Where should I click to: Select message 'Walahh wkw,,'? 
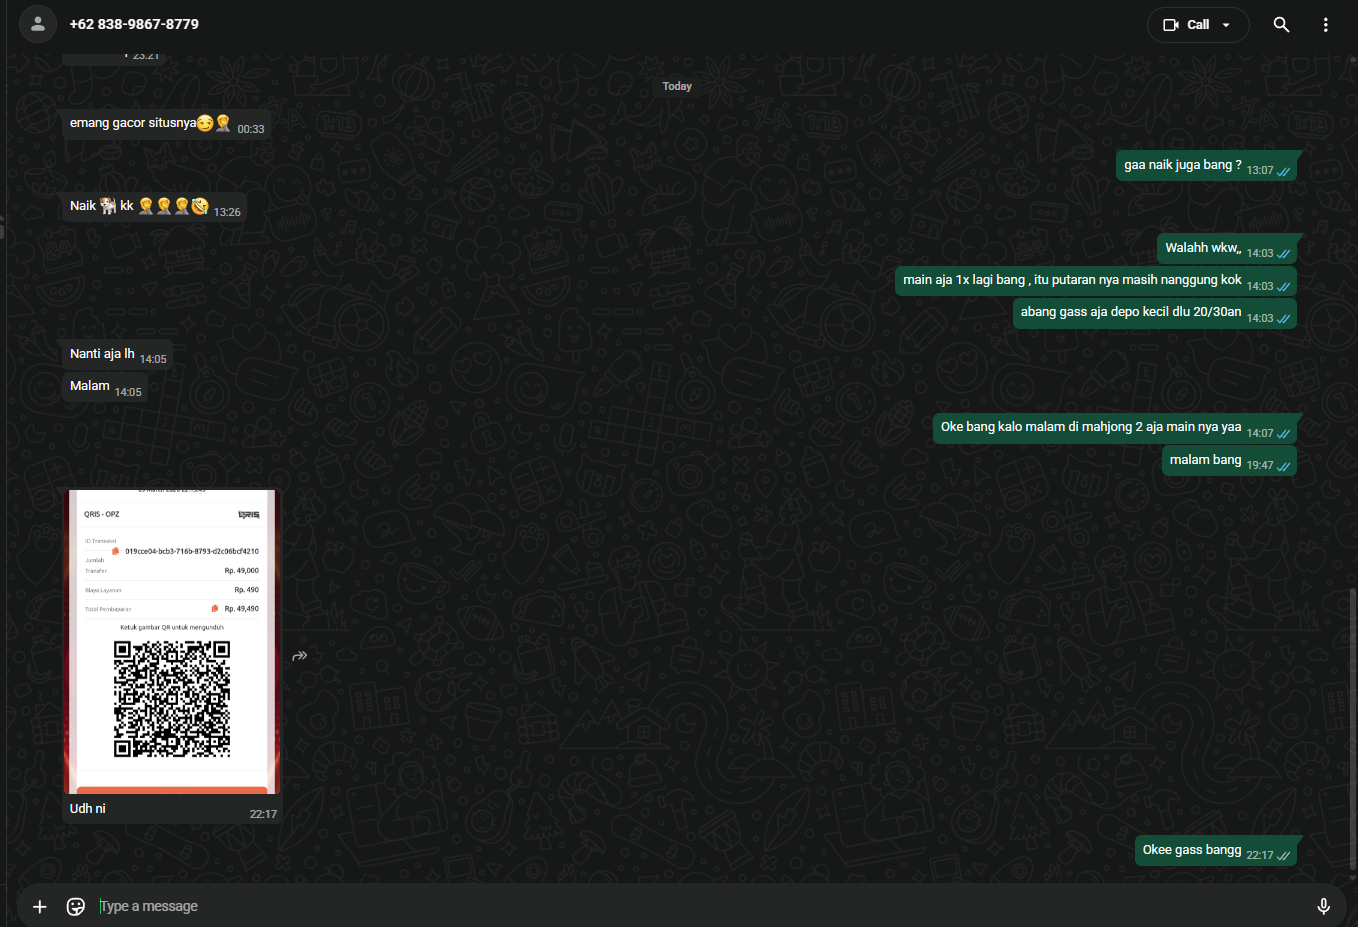[x=1227, y=249]
